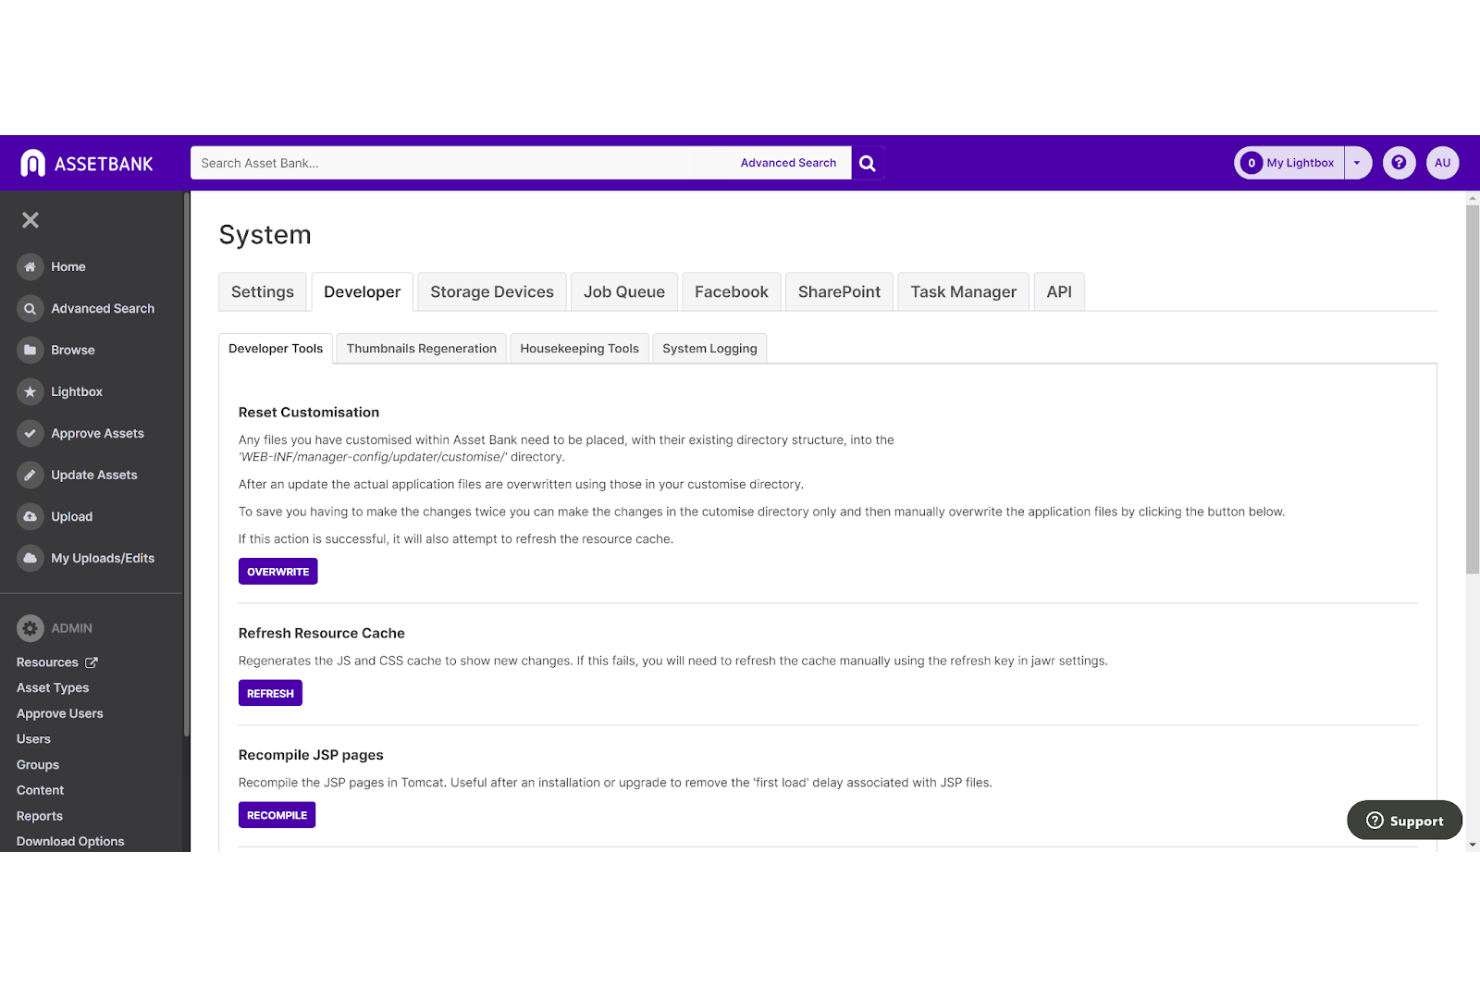Click the OVERWRITE button
The height and width of the screenshot is (987, 1480).
coord(278,572)
